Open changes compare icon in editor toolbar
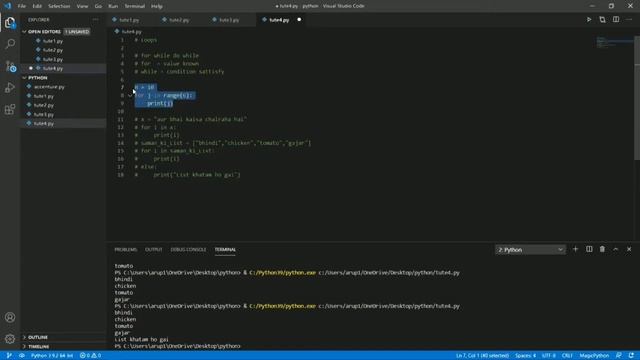The height and width of the screenshot is (360, 640). (x=602, y=20)
